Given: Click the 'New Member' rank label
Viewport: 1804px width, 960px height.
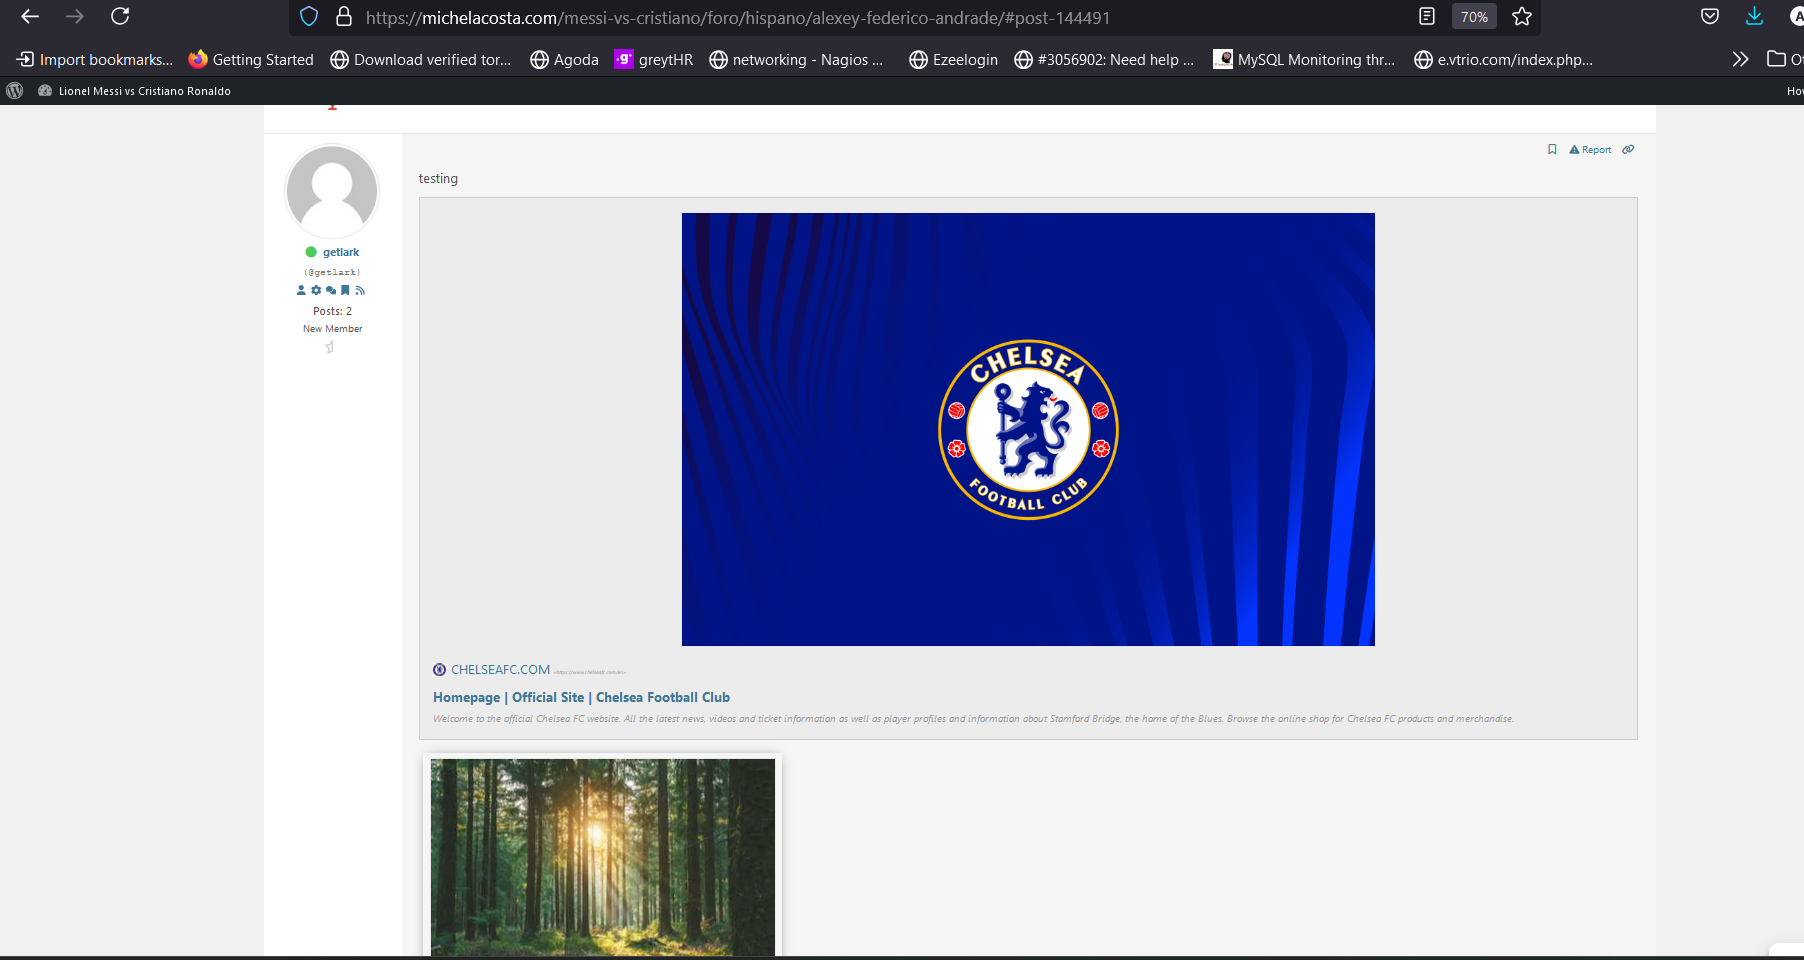Looking at the screenshot, I should (x=332, y=329).
